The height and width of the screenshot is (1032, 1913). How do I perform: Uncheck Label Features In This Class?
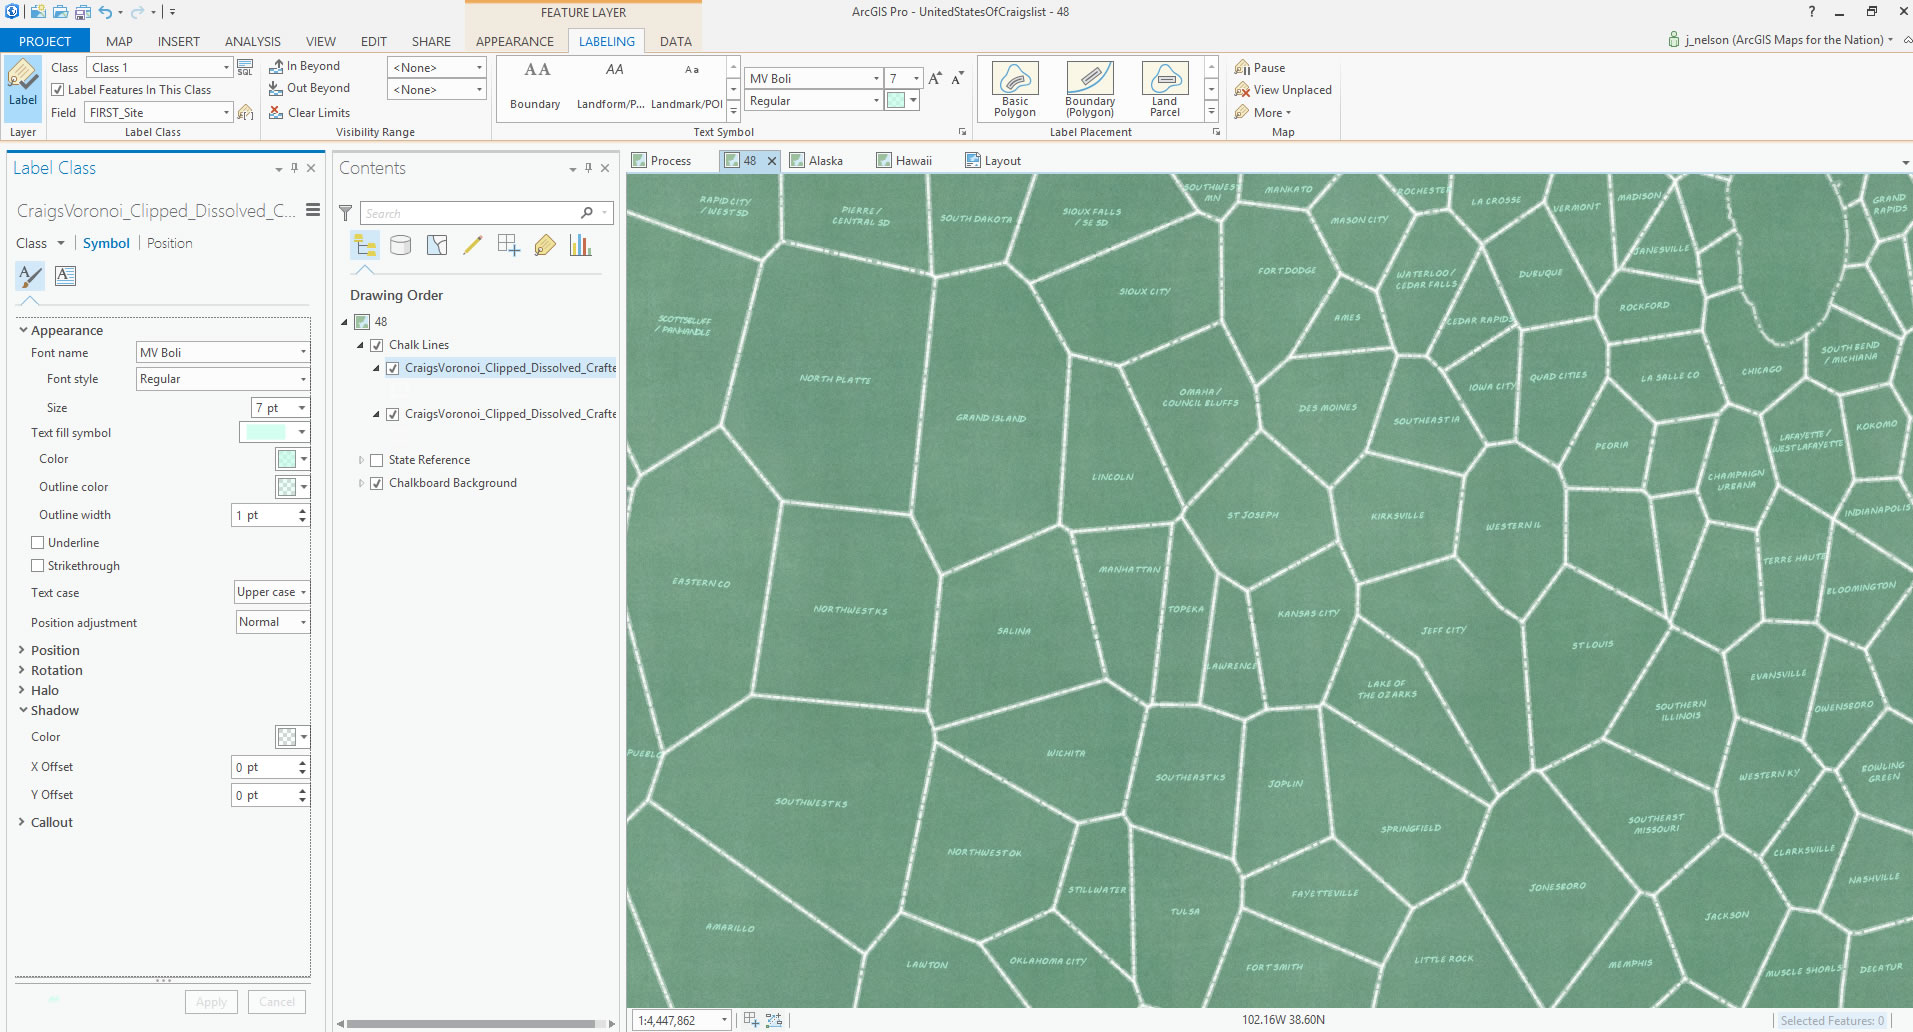pos(58,90)
